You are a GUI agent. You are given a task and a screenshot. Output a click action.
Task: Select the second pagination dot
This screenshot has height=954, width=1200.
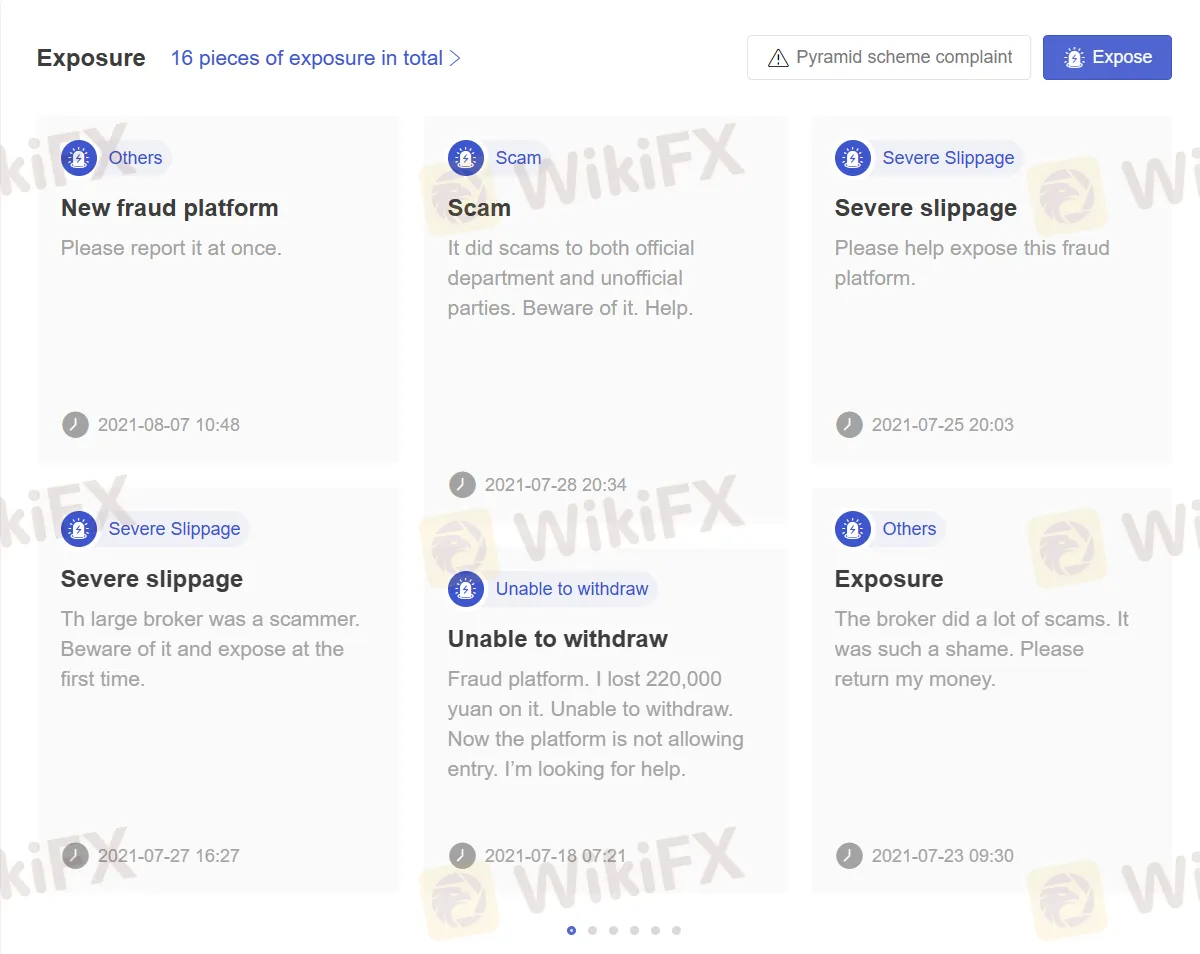[592, 930]
